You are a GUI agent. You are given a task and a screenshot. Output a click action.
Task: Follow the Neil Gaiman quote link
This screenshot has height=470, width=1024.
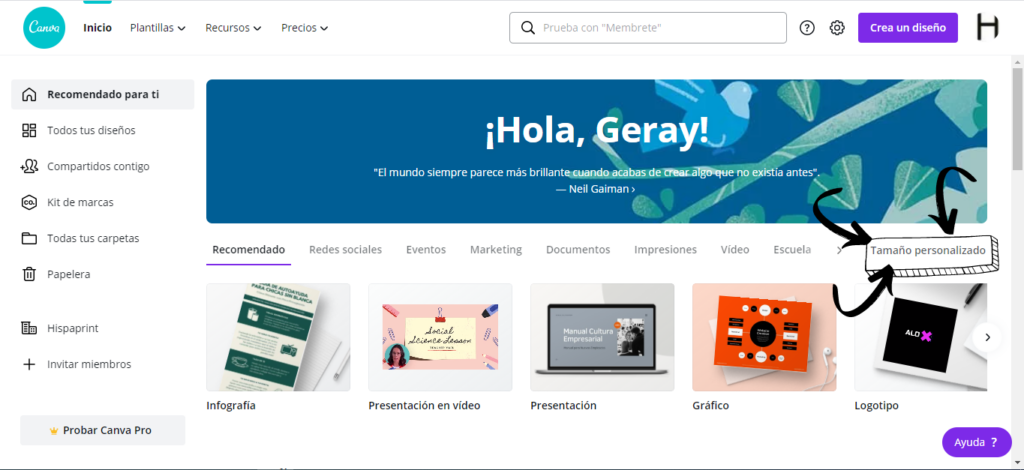[595, 189]
